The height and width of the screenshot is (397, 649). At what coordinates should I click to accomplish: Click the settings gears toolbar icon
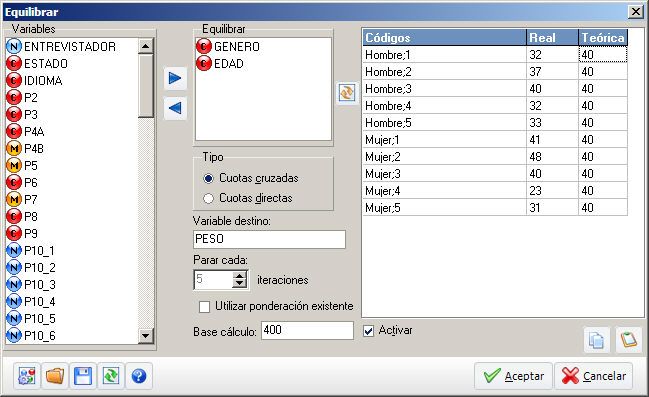[x=27, y=376]
